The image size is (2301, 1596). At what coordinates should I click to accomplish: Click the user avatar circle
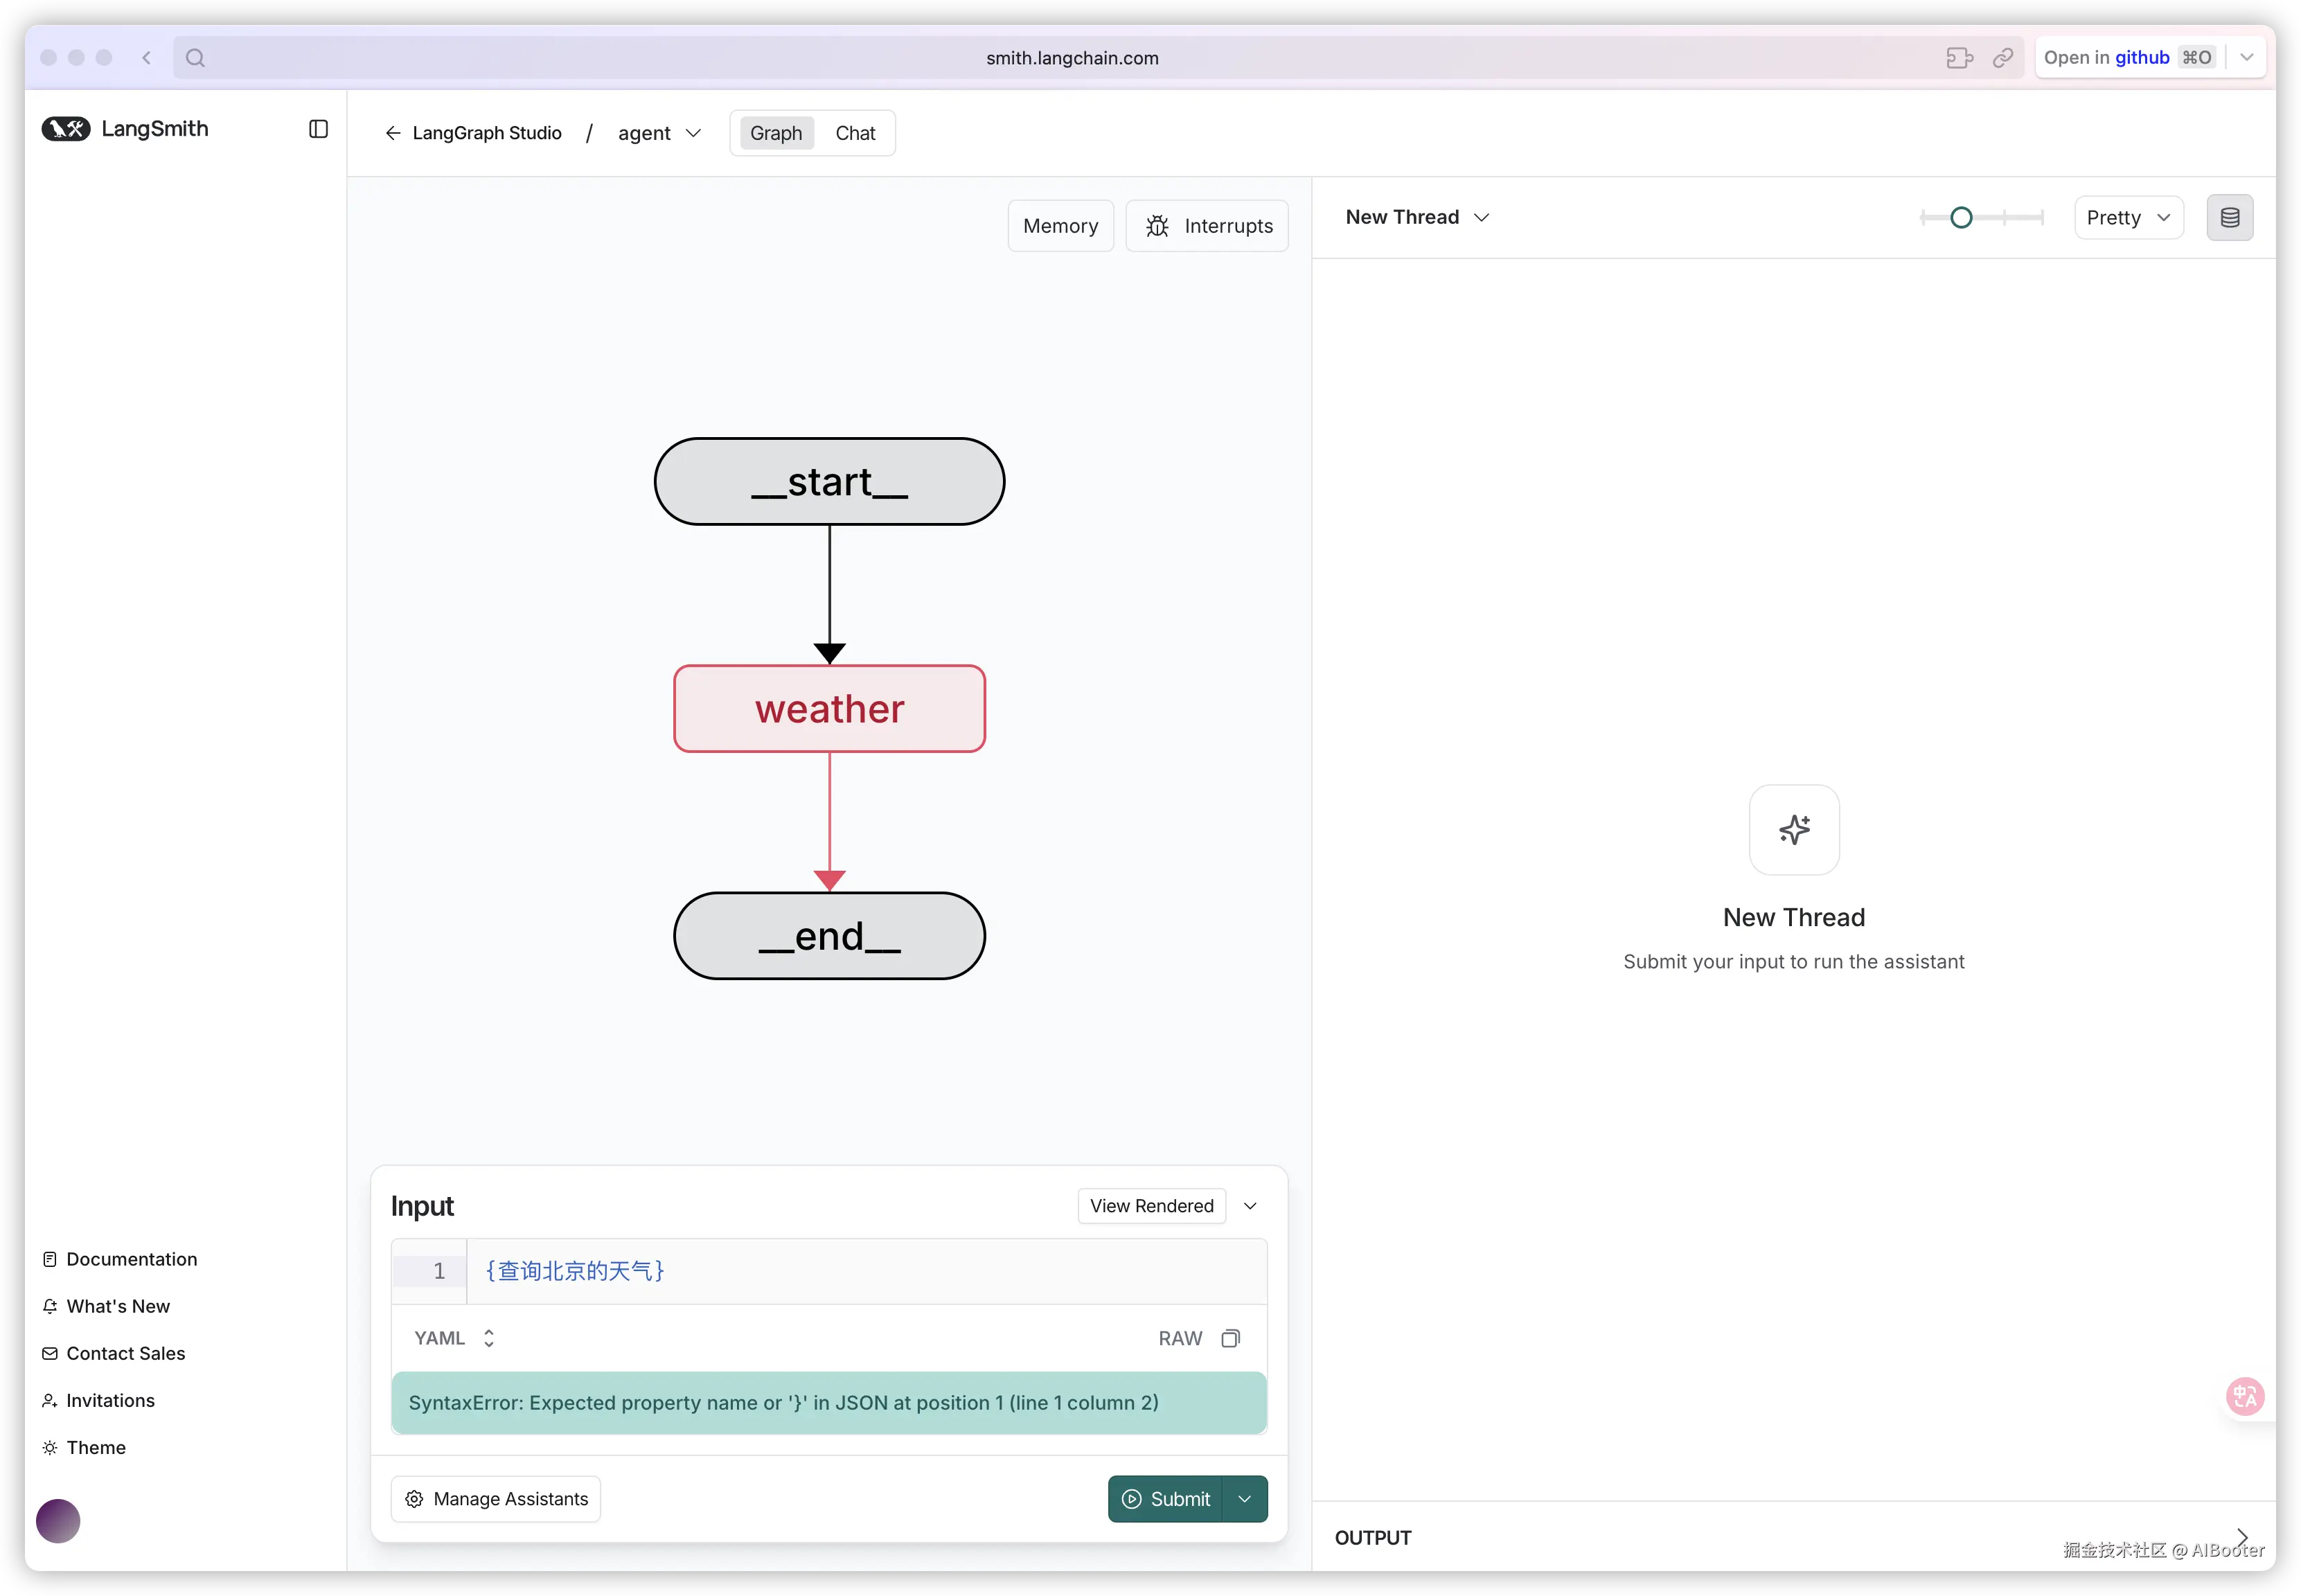[58, 1521]
